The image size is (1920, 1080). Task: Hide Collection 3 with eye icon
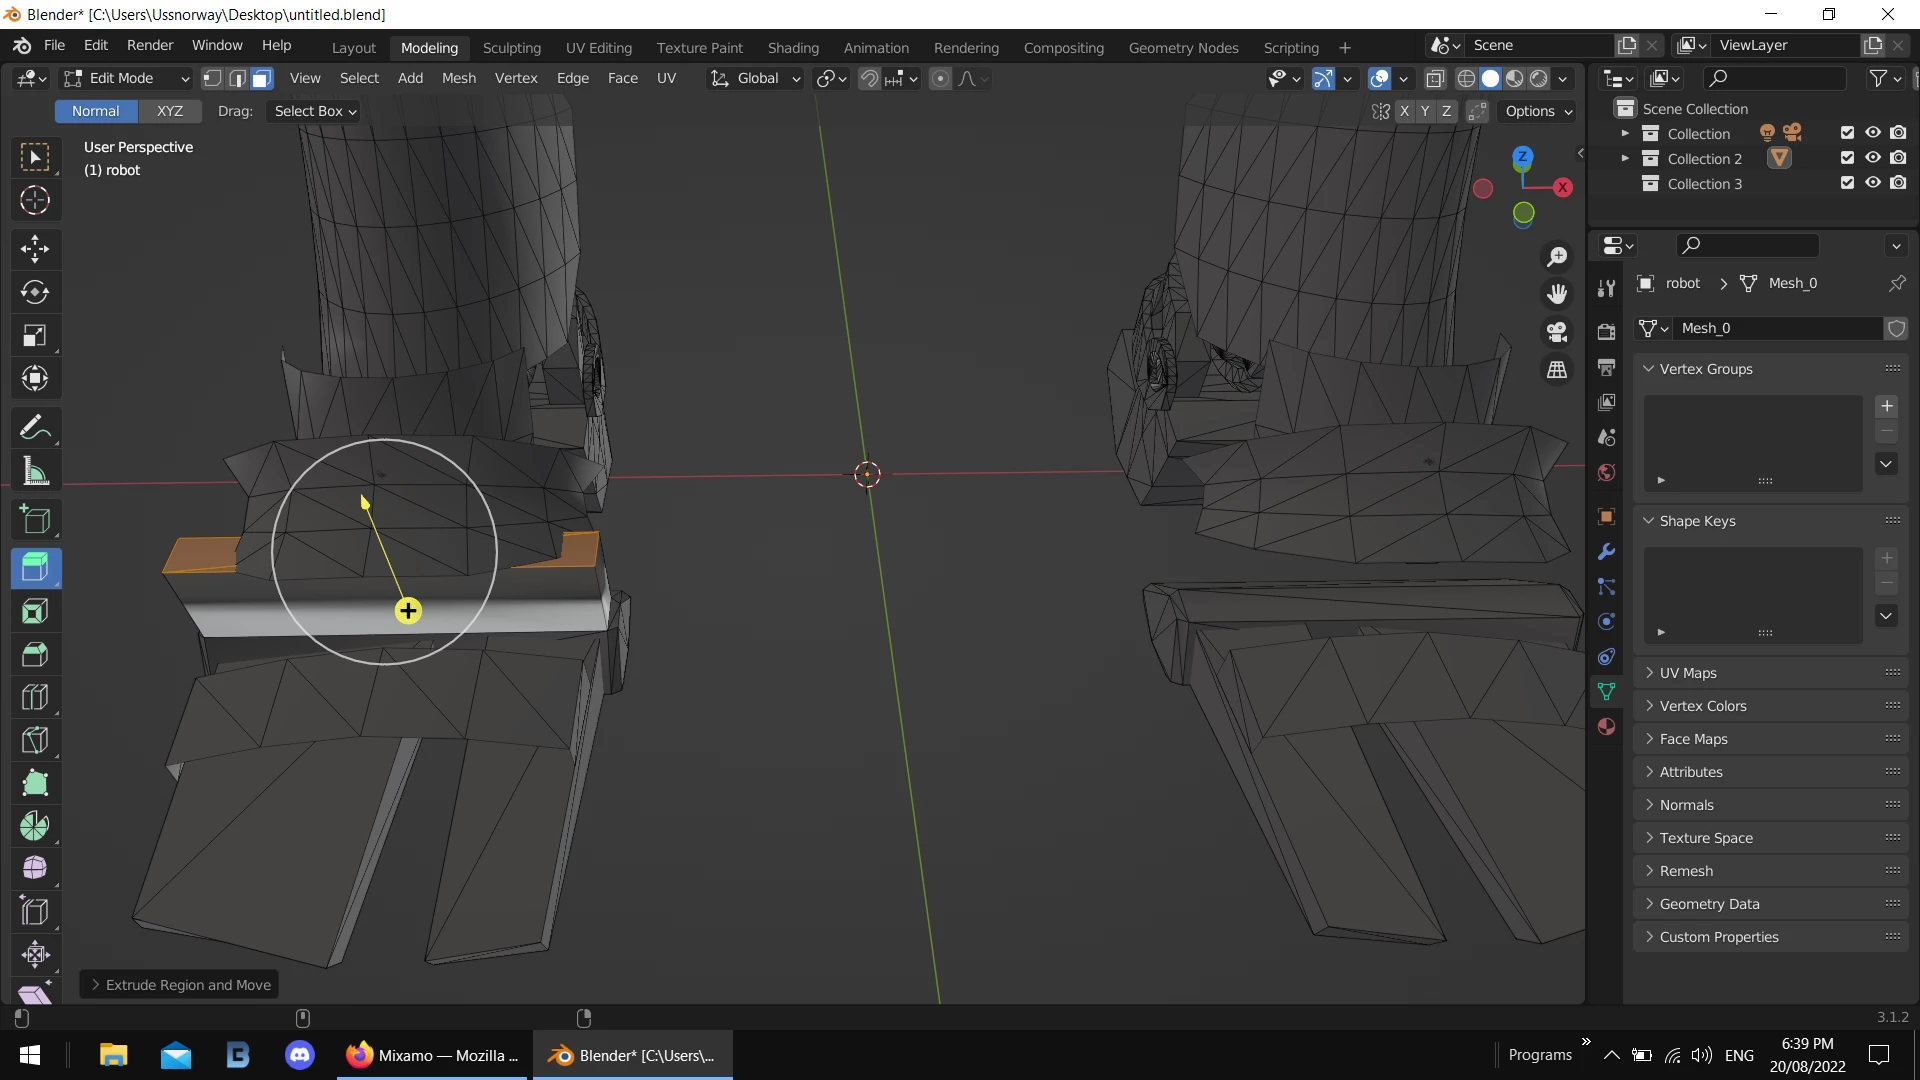pyautogui.click(x=1872, y=183)
